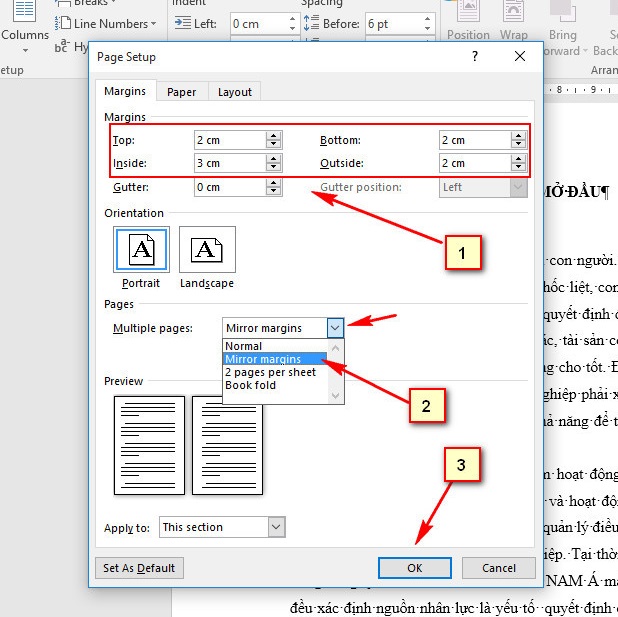Select the Portrait orientation icon
Viewport: 618px width, 617px height.
pos(142,249)
